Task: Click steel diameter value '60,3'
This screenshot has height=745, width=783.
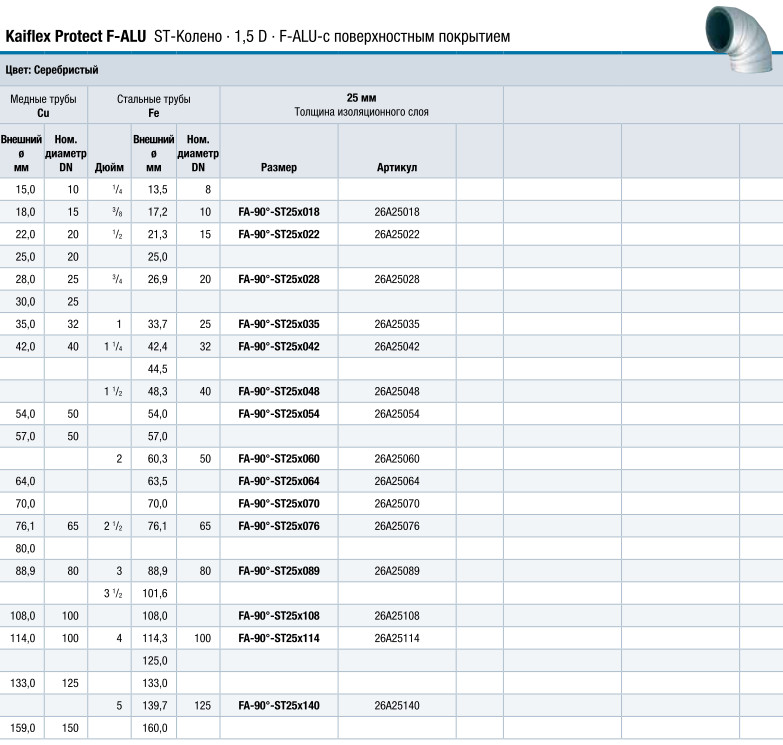Action: click(x=157, y=459)
